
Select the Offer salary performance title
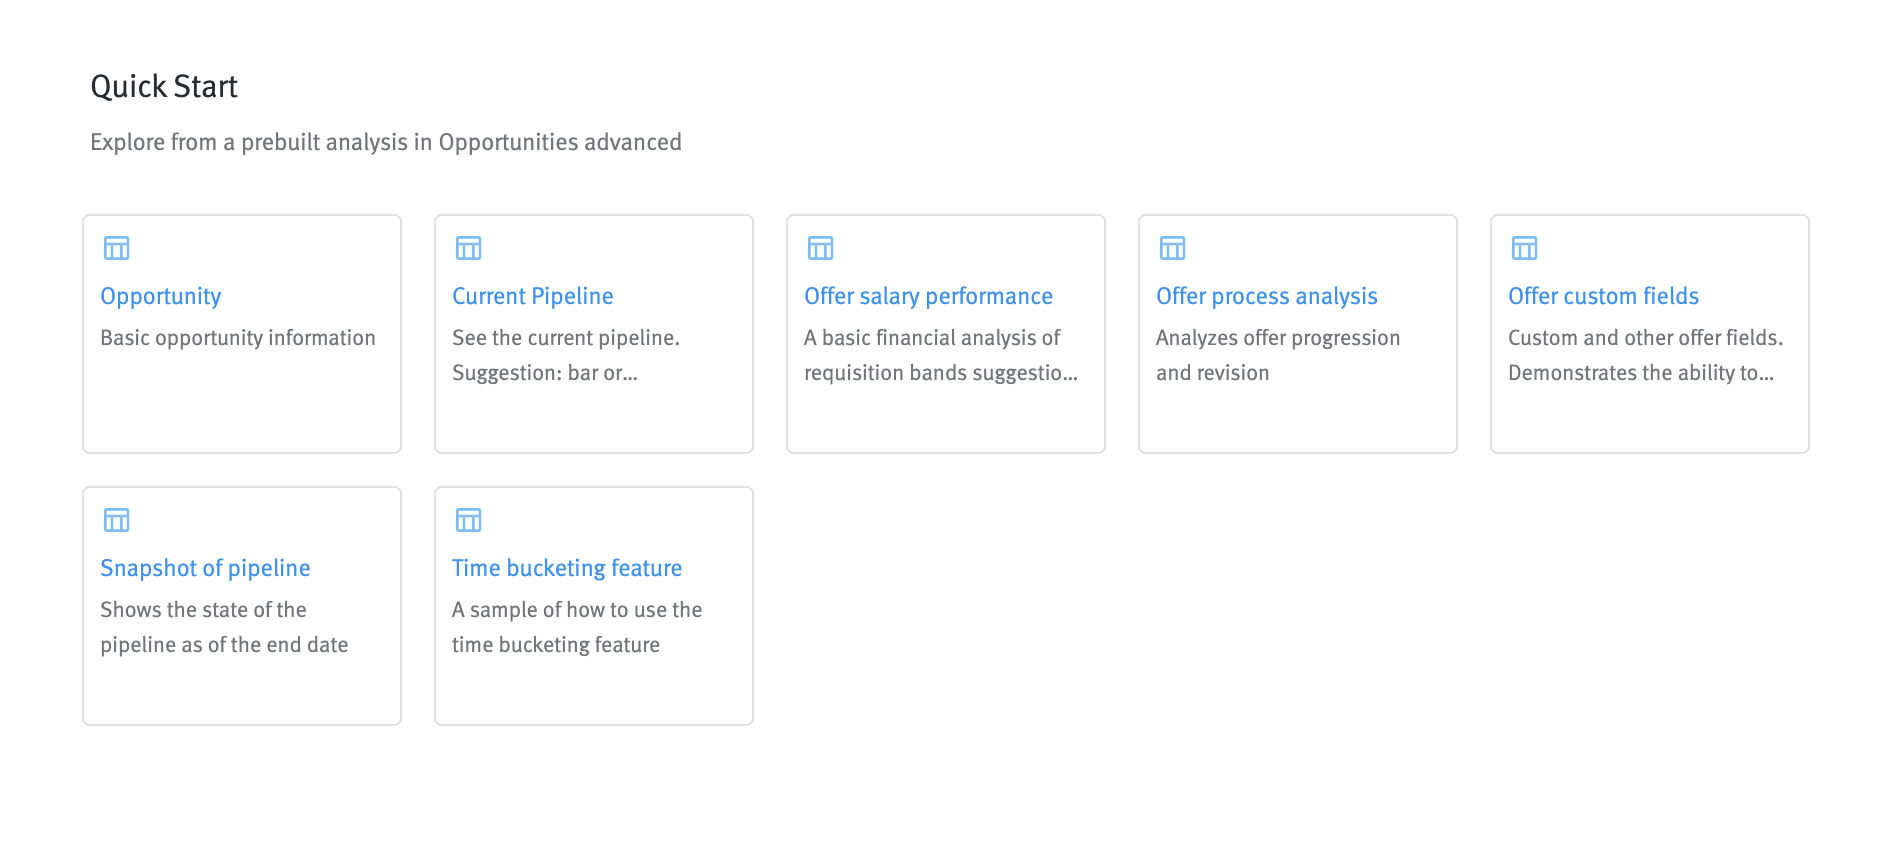coord(928,296)
